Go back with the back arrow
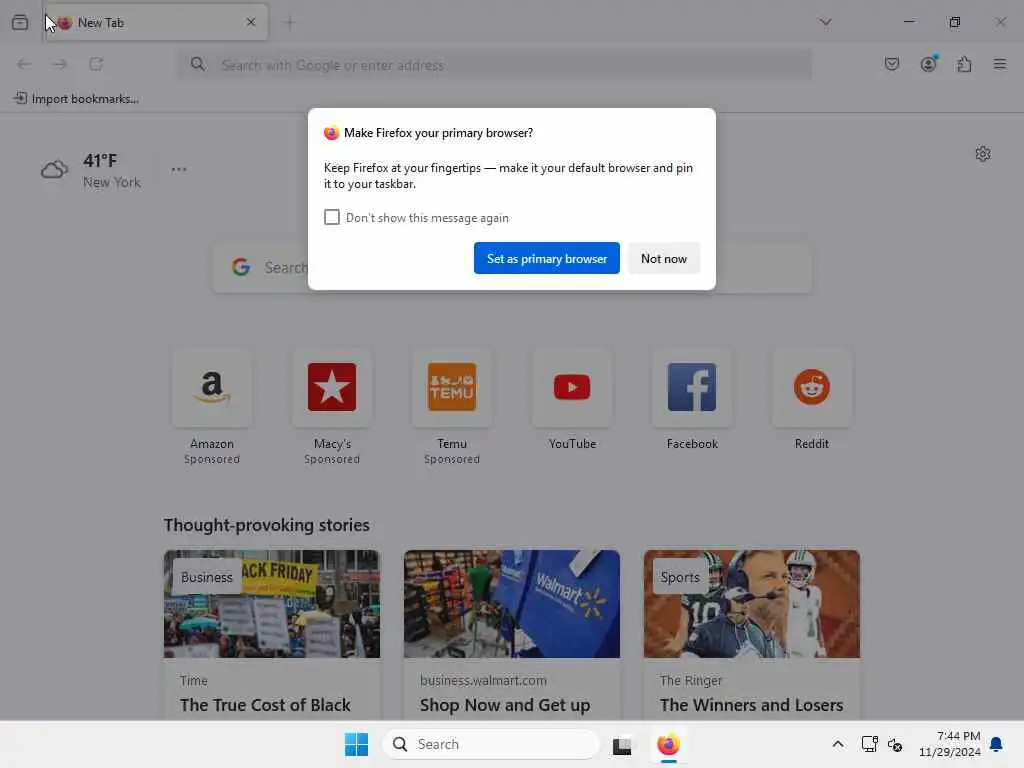 24,64
